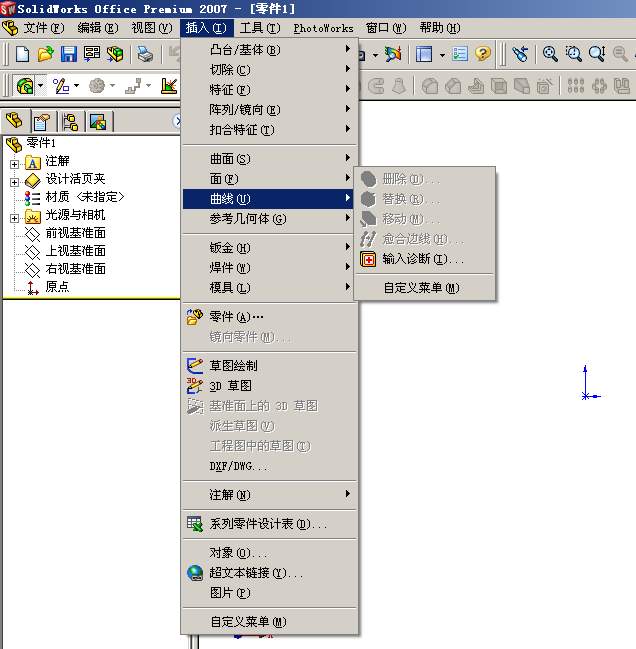Select 原点 in the feature tree
The height and width of the screenshot is (649, 636).
57,287
